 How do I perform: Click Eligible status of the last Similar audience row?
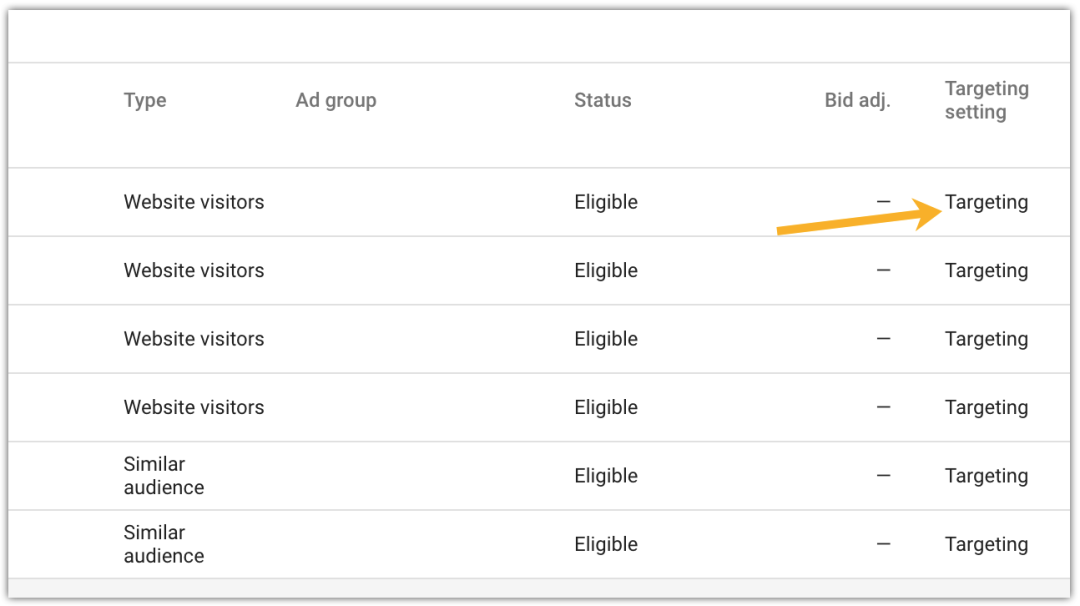click(606, 544)
